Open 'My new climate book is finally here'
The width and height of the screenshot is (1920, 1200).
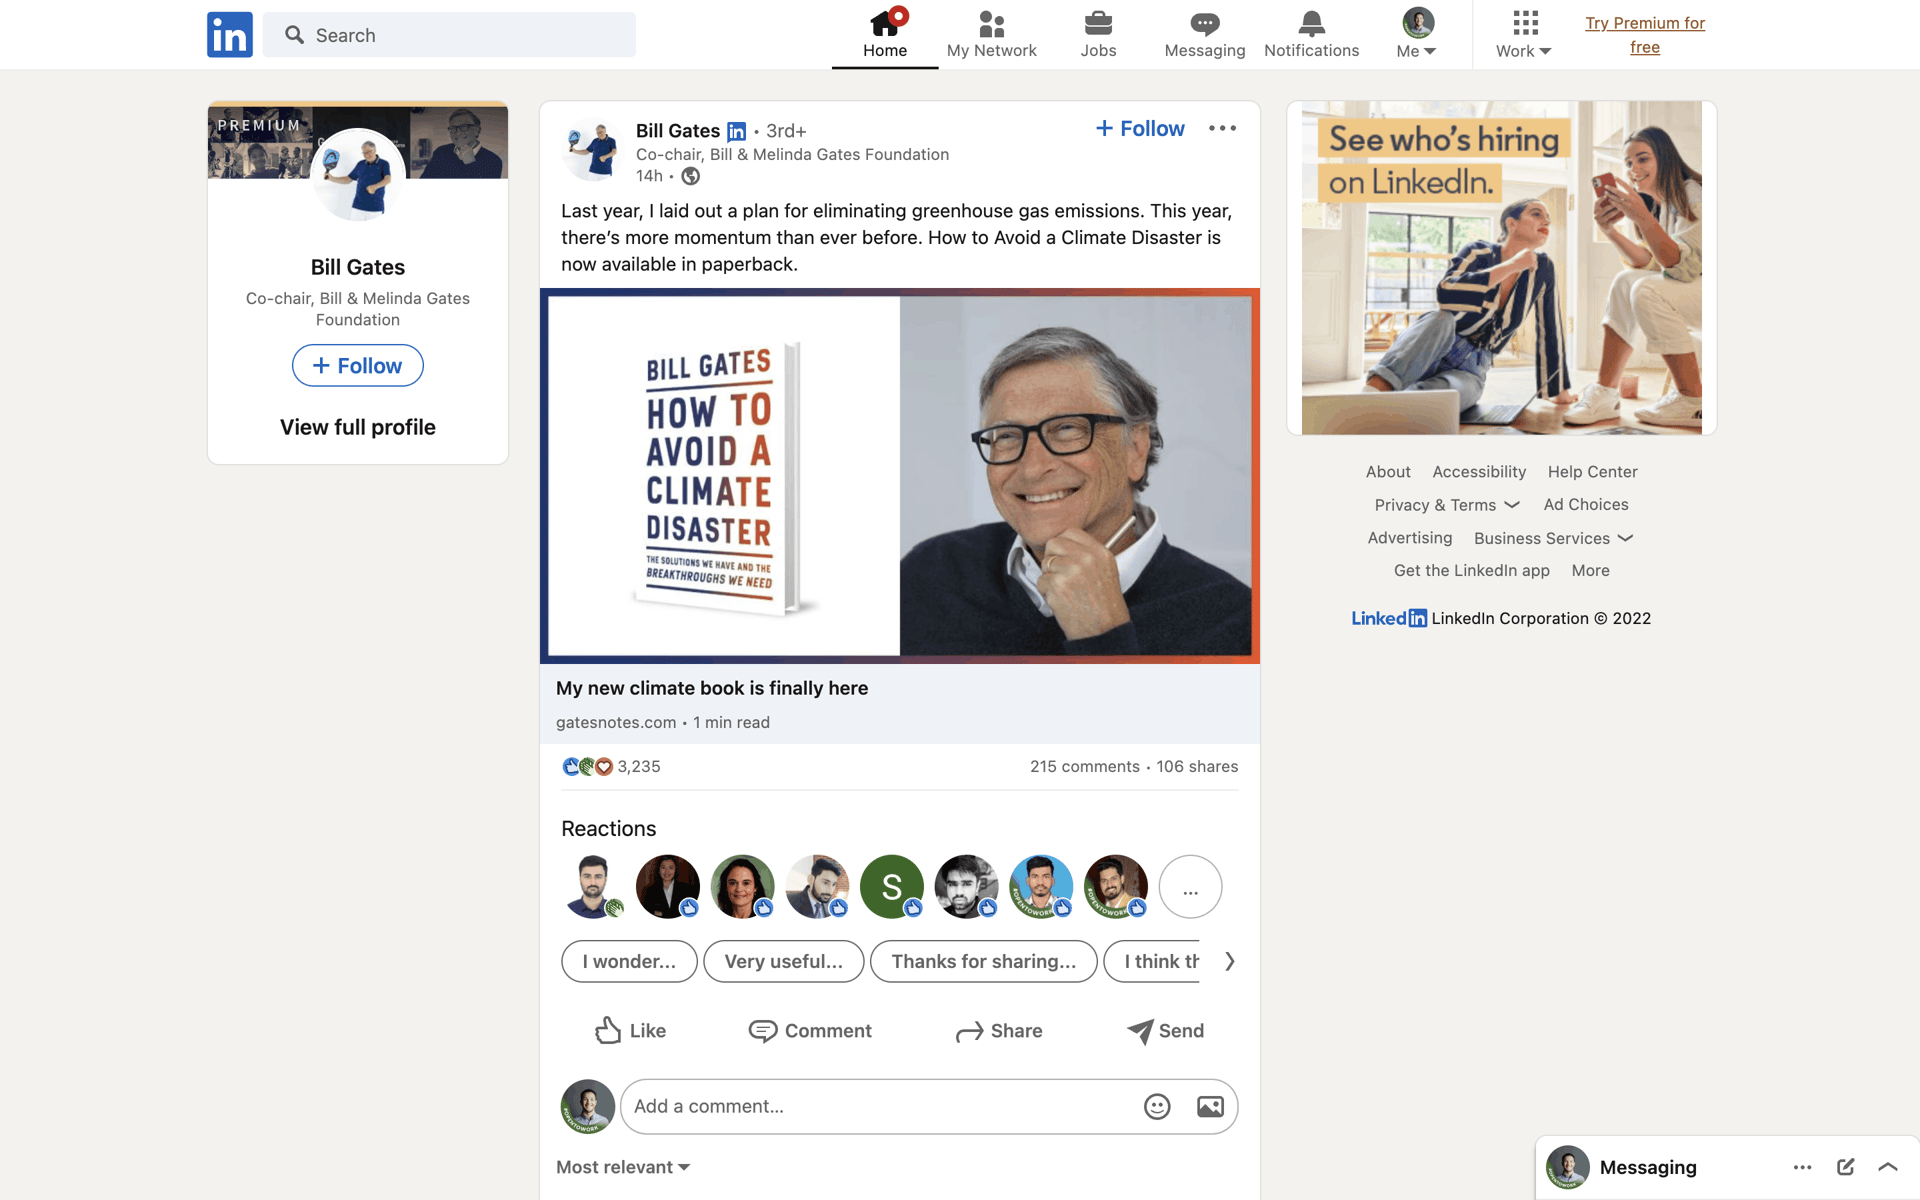tap(712, 688)
